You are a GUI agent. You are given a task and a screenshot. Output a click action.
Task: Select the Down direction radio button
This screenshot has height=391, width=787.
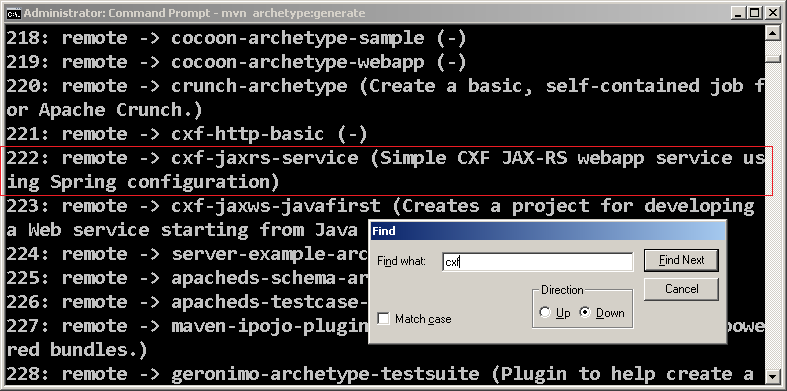(x=585, y=313)
